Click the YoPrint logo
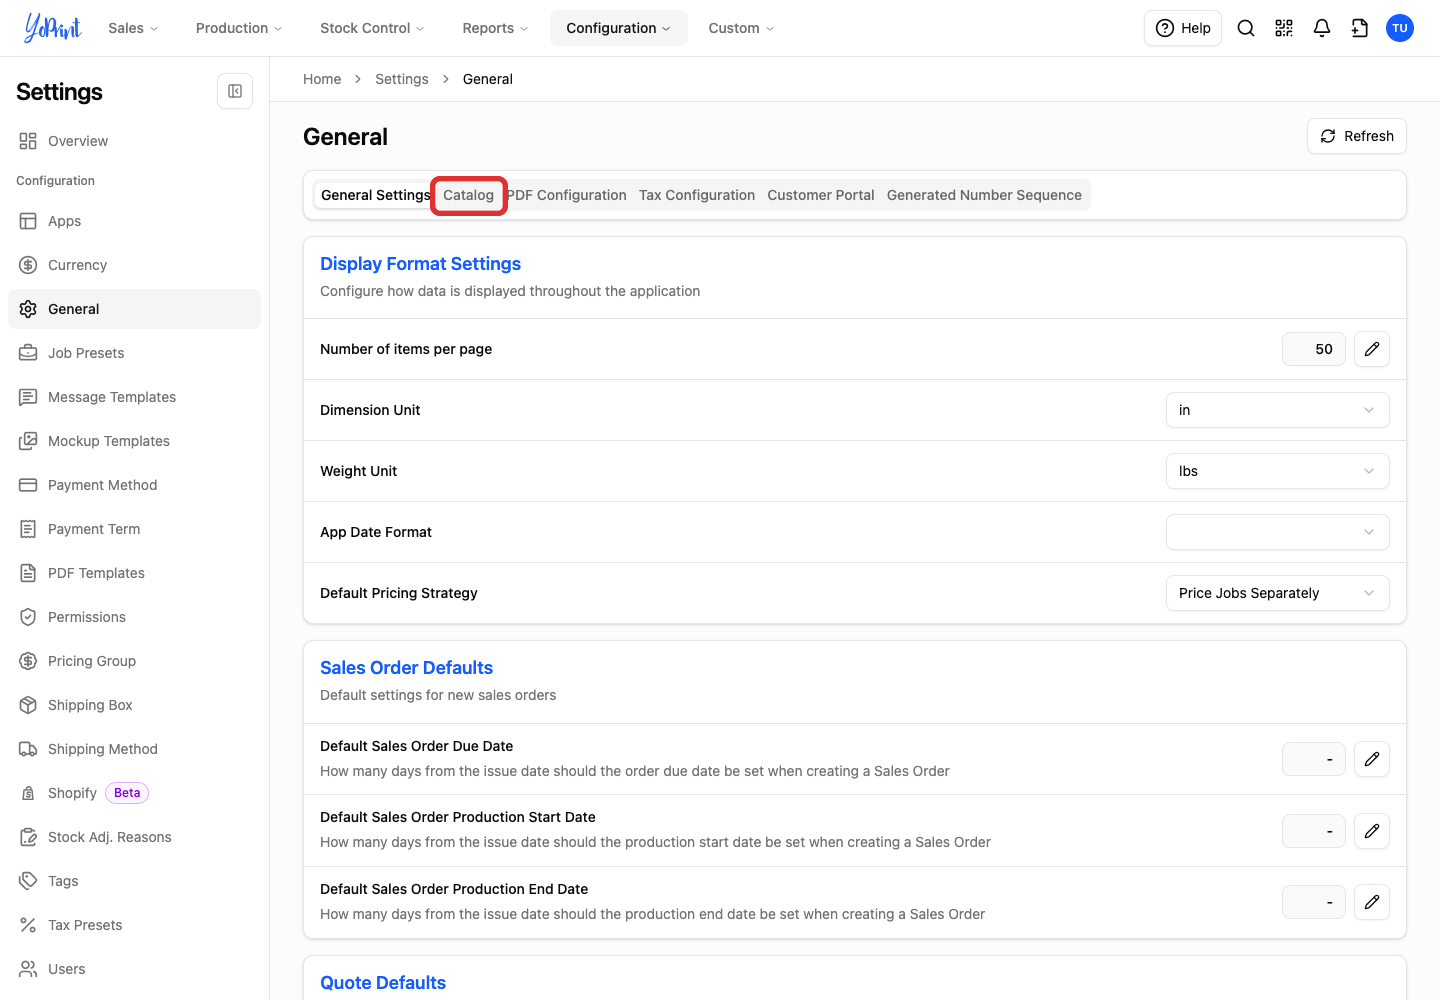 coord(53,28)
